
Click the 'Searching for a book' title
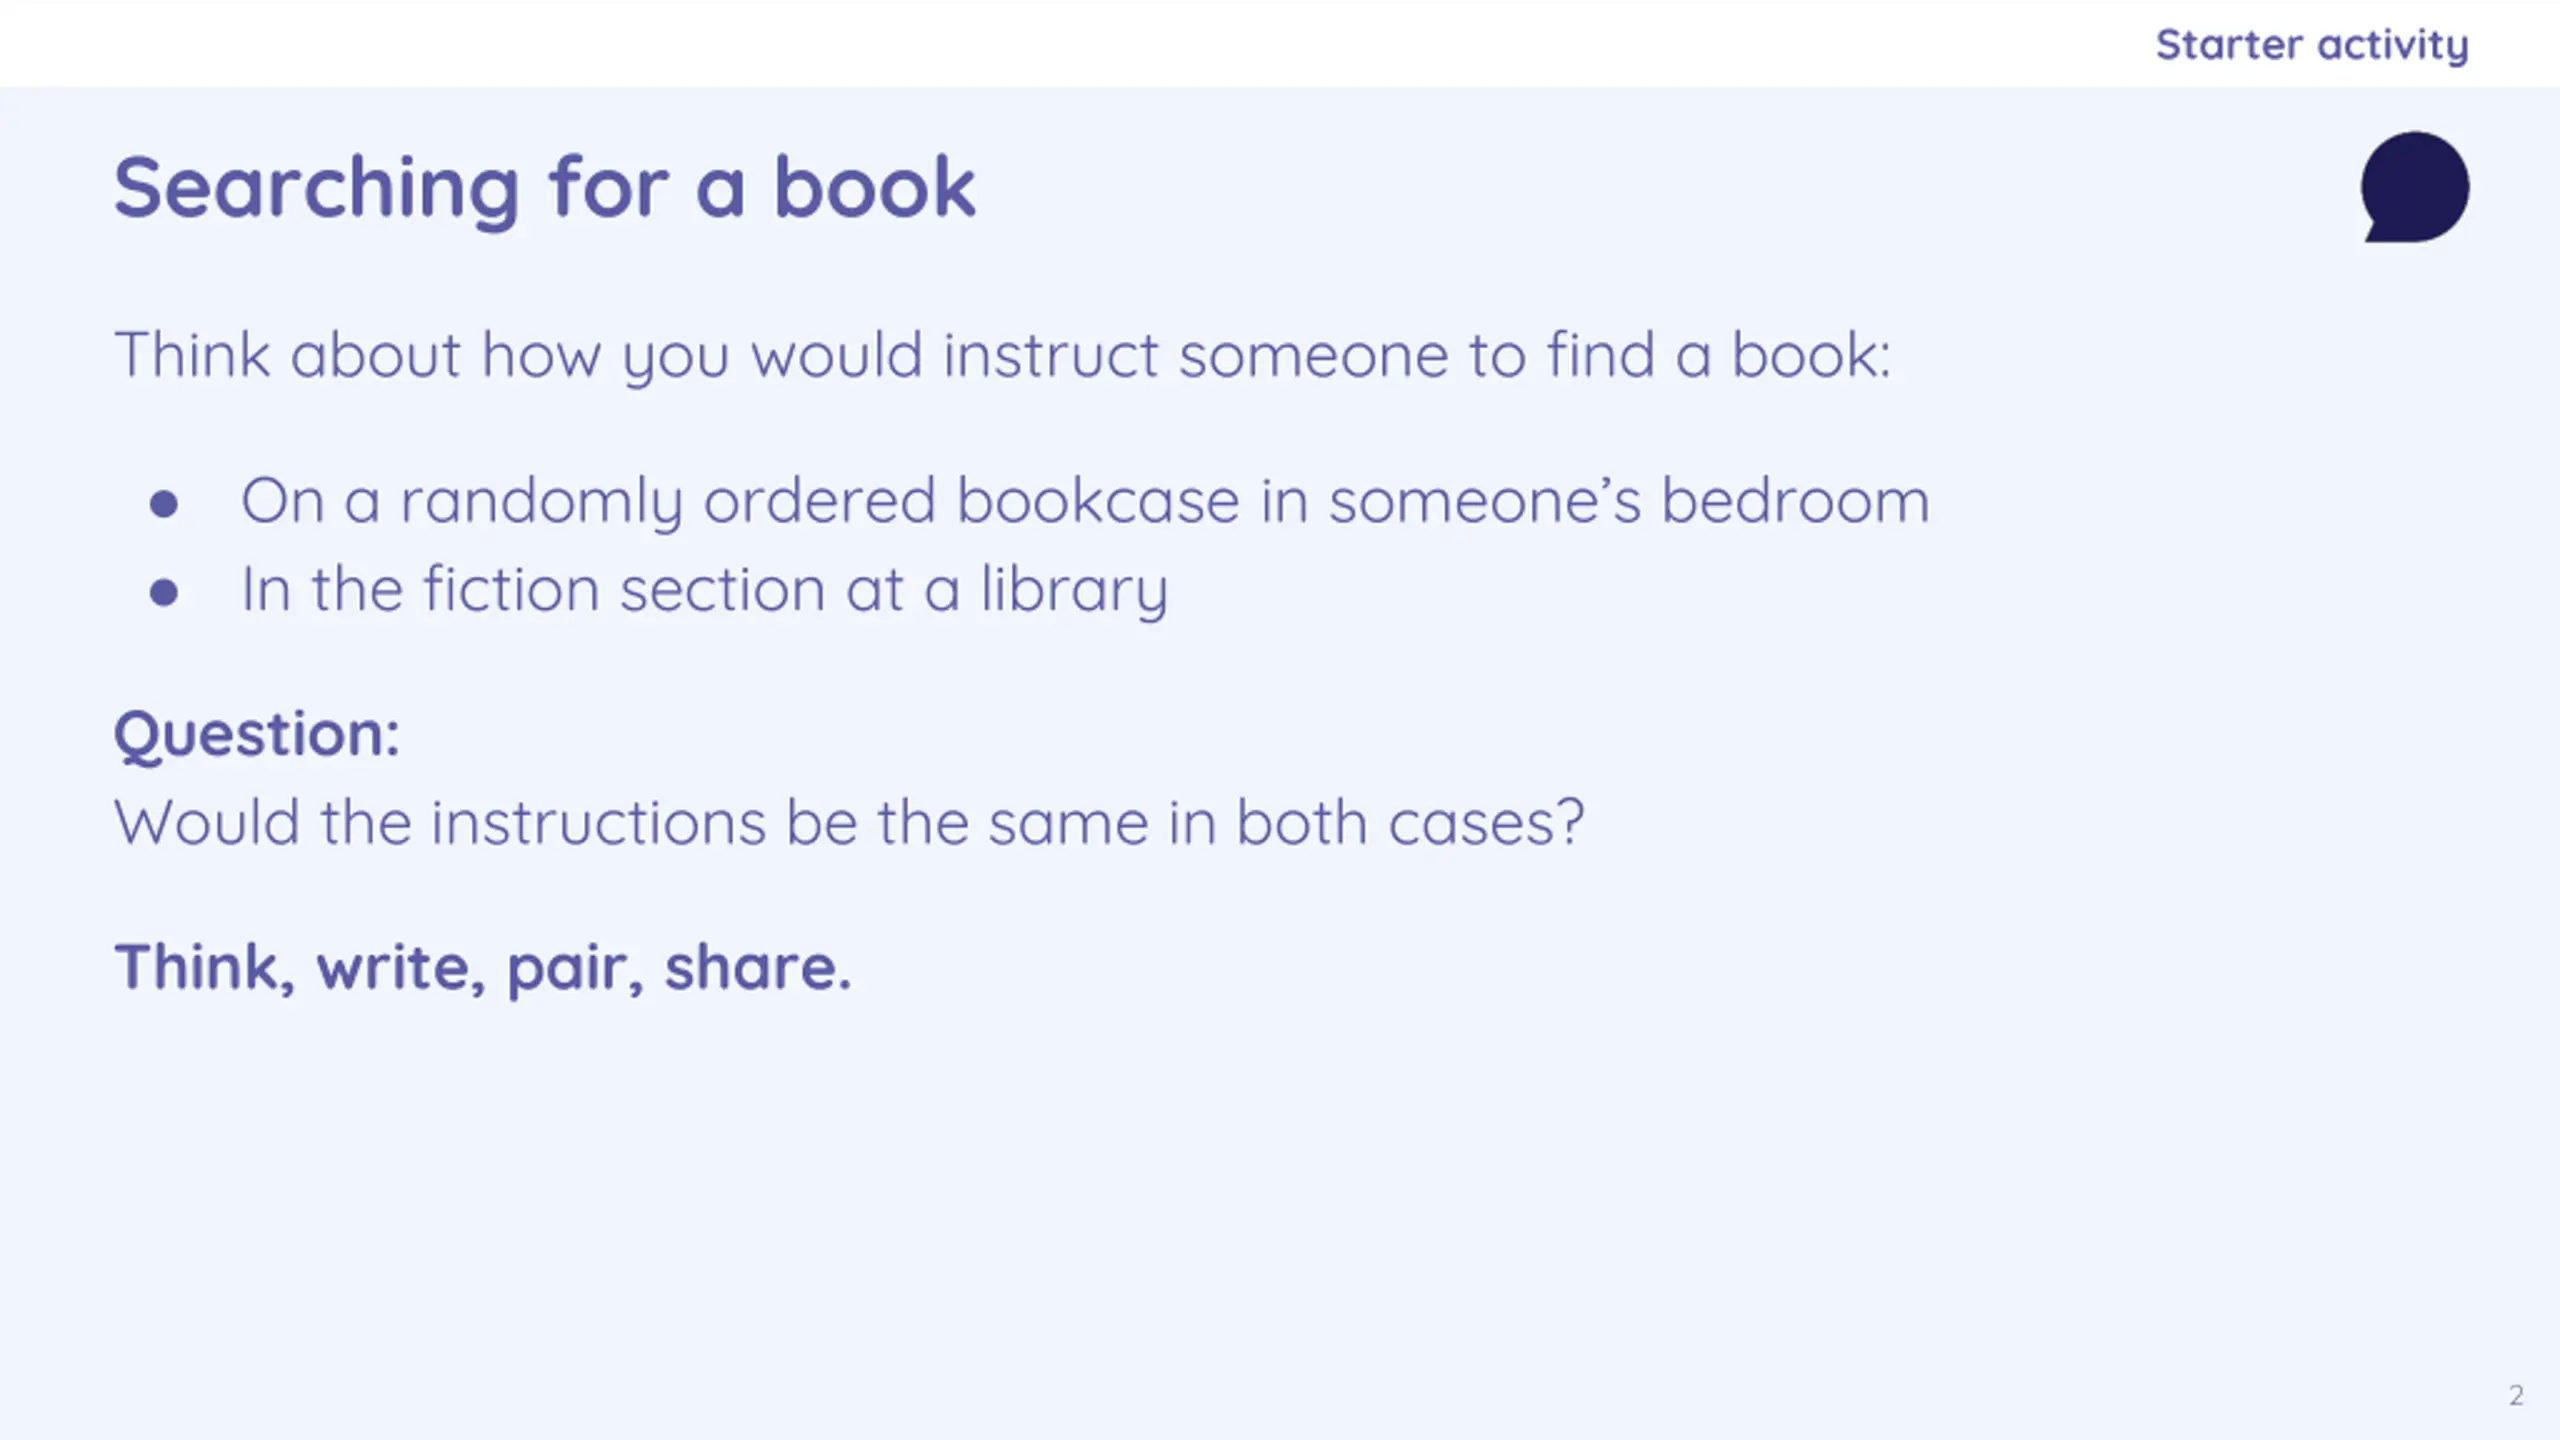[545, 189]
